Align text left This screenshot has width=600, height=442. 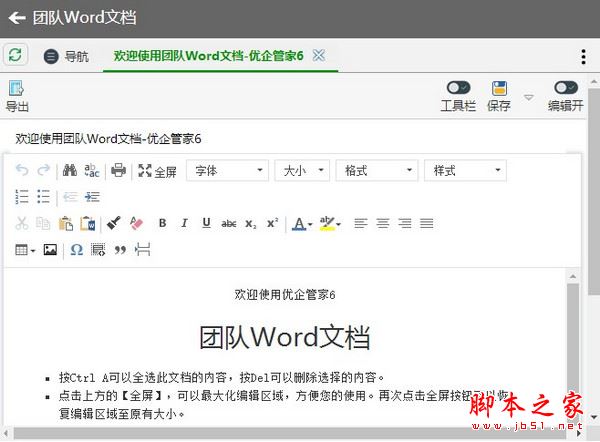tap(361, 223)
